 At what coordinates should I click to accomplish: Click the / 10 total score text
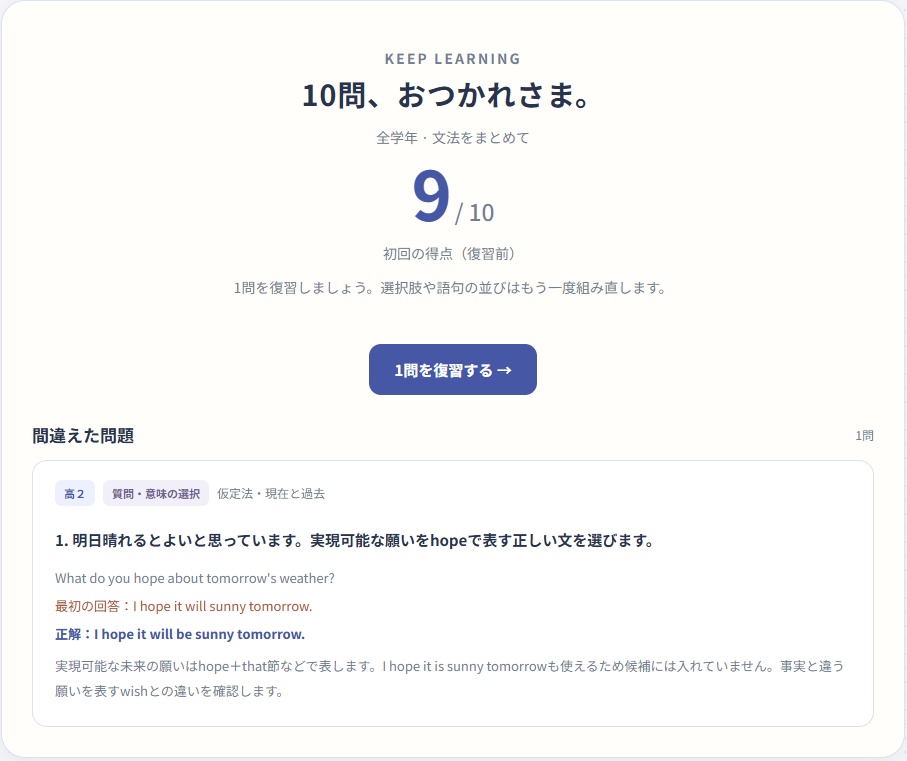[474, 213]
